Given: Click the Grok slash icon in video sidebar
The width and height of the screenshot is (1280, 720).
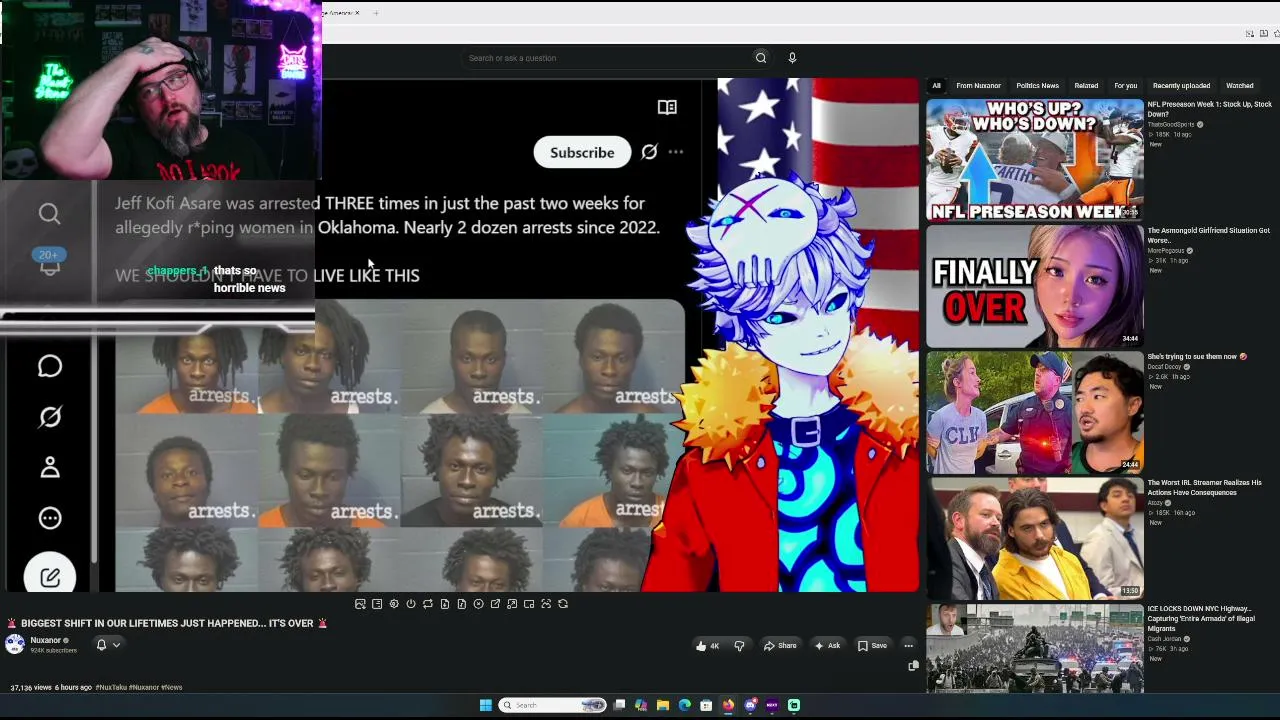Looking at the screenshot, I should pos(50,417).
